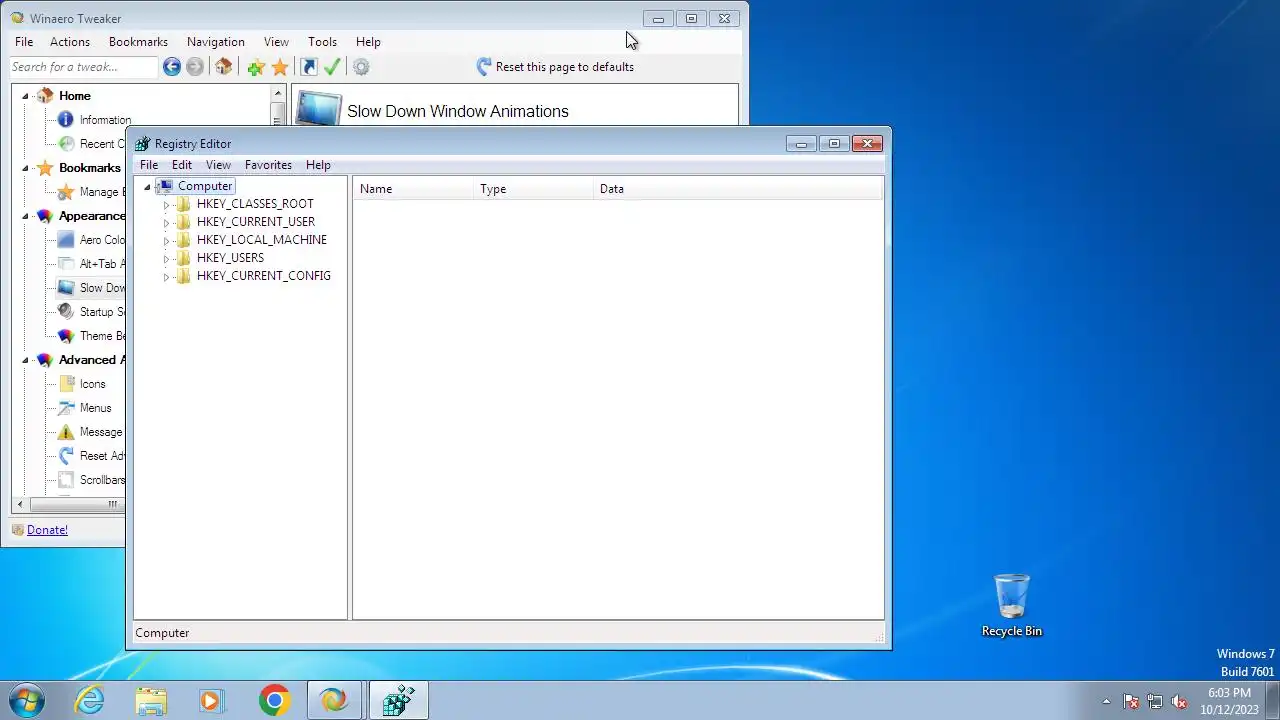Click the taskbar clock showing 6:03 PM

click(x=1229, y=701)
